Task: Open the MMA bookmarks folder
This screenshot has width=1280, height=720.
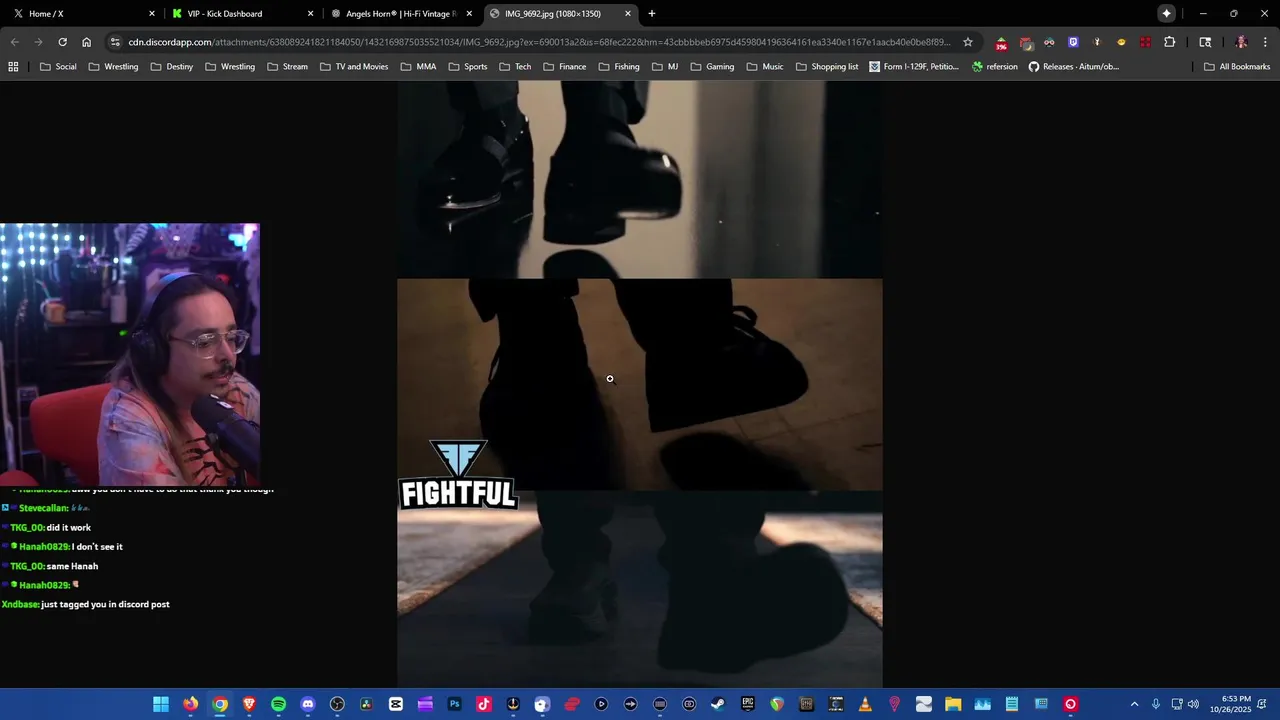Action: point(418,67)
